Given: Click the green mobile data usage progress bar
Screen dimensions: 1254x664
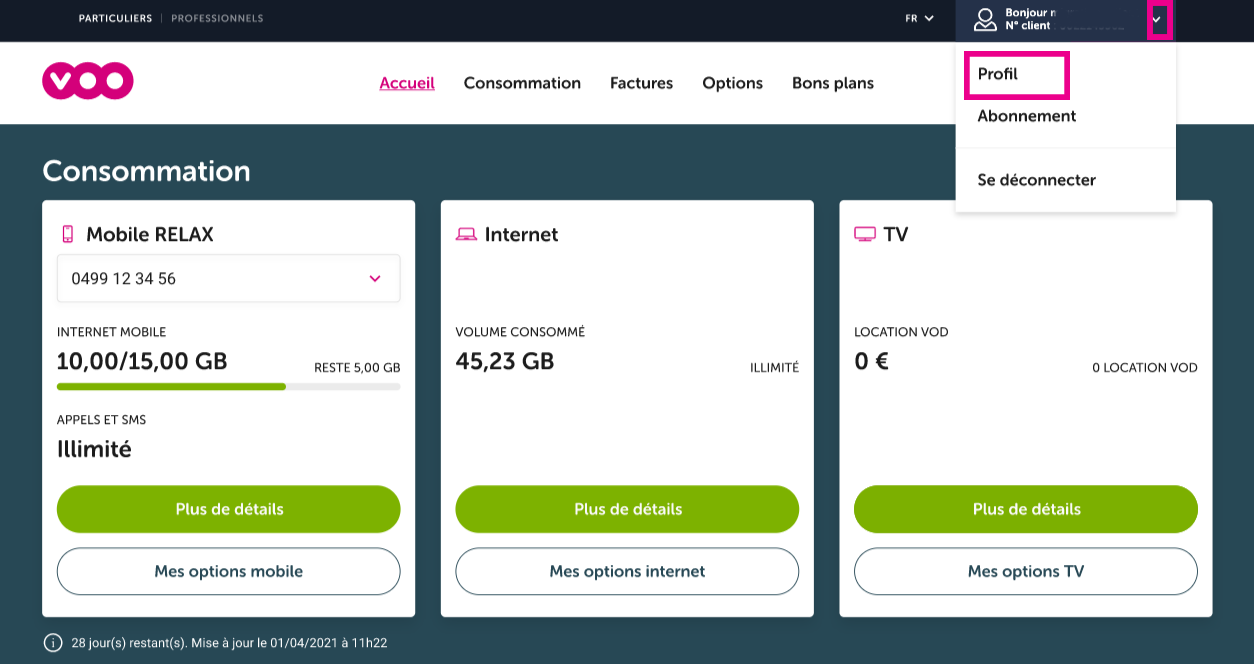Looking at the screenshot, I should (x=170, y=386).
